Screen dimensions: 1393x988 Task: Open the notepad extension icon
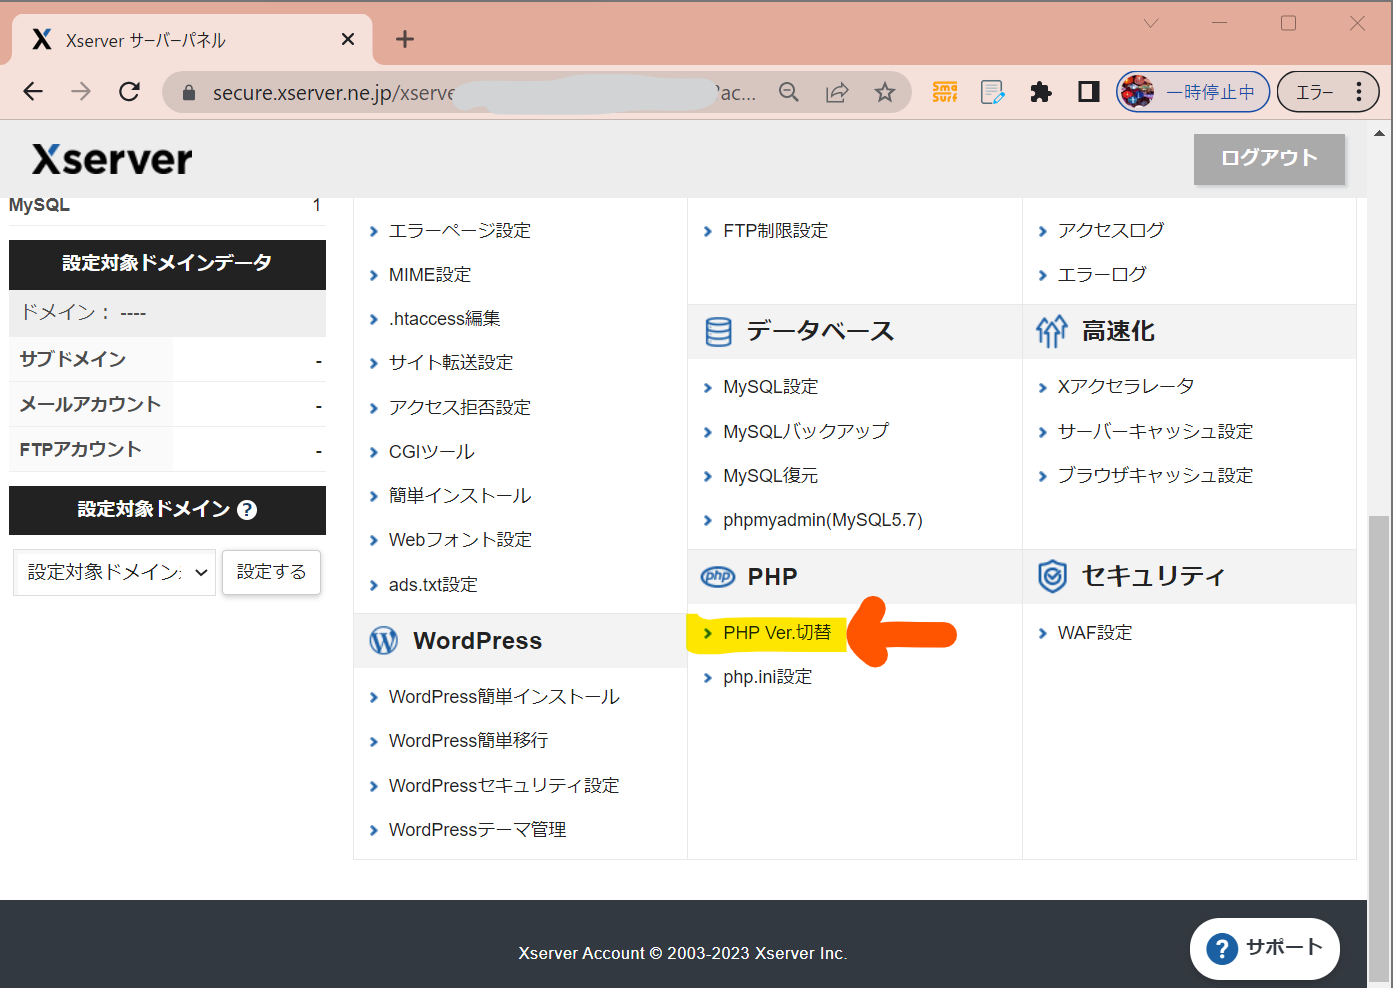tap(993, 92)
